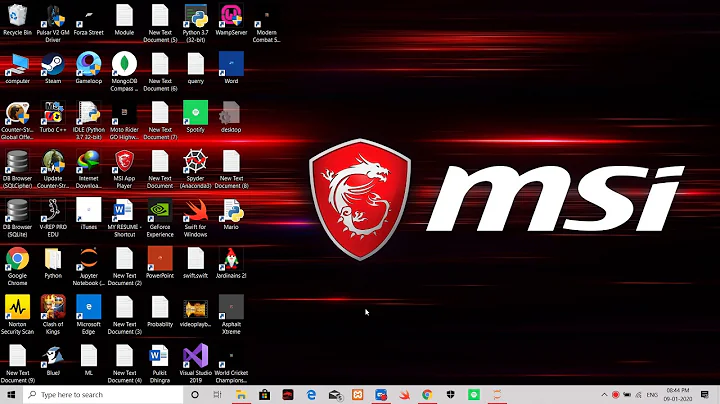Select the GeForce Experience icon
720x404 pixels.
click(160, 218)
